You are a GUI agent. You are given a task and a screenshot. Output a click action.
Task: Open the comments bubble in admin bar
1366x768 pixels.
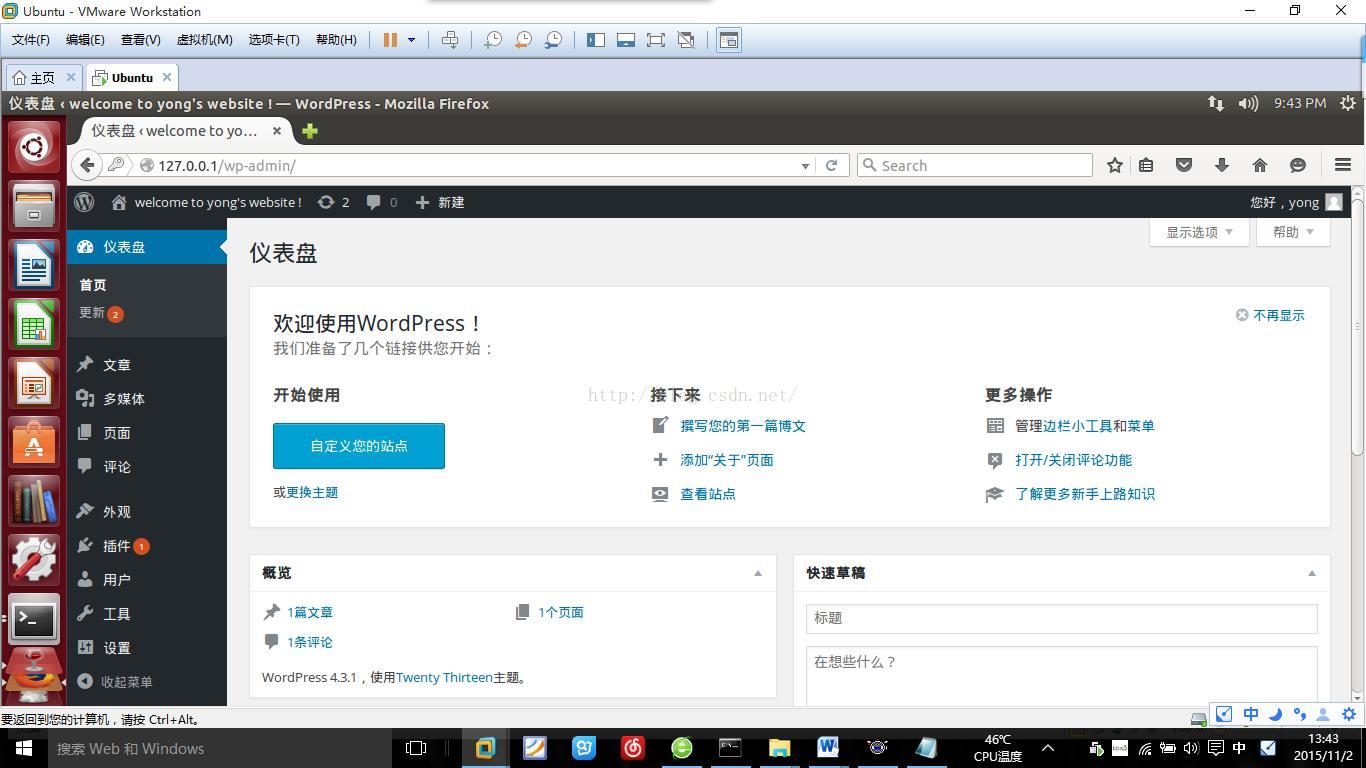[381, 202]
